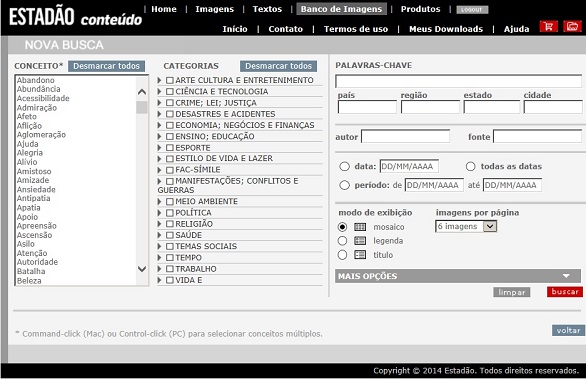The image size is (586, 379).
Task: Click Desmarcar todos beside CATEGORIAS
Action: click(278, 66)
